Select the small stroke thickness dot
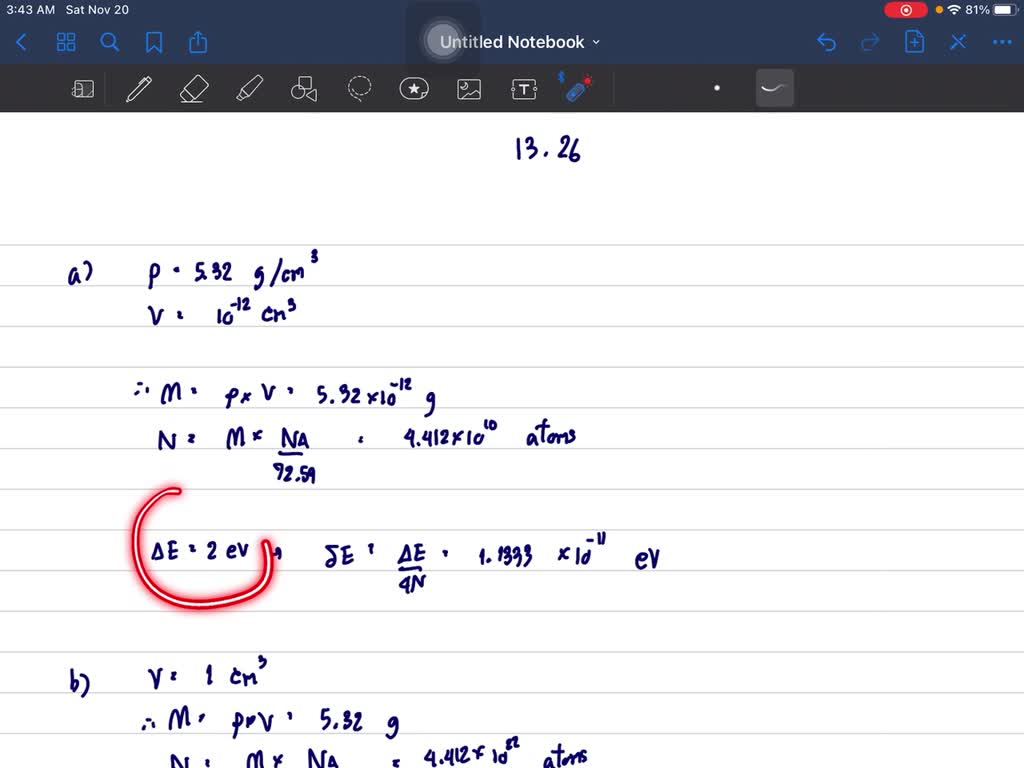Screen dimensions: 1024x768 717,88
